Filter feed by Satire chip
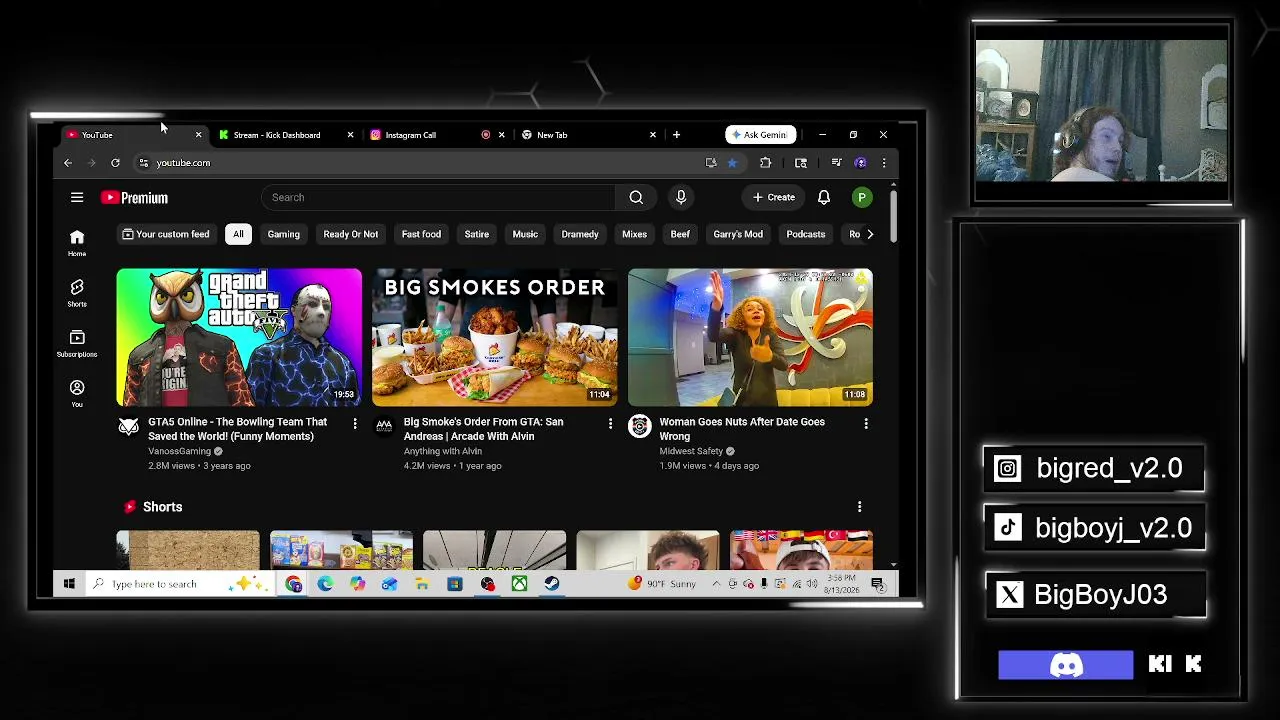Image resolution: width=1280 pixels, height=720 pixels. pos(477,234)
